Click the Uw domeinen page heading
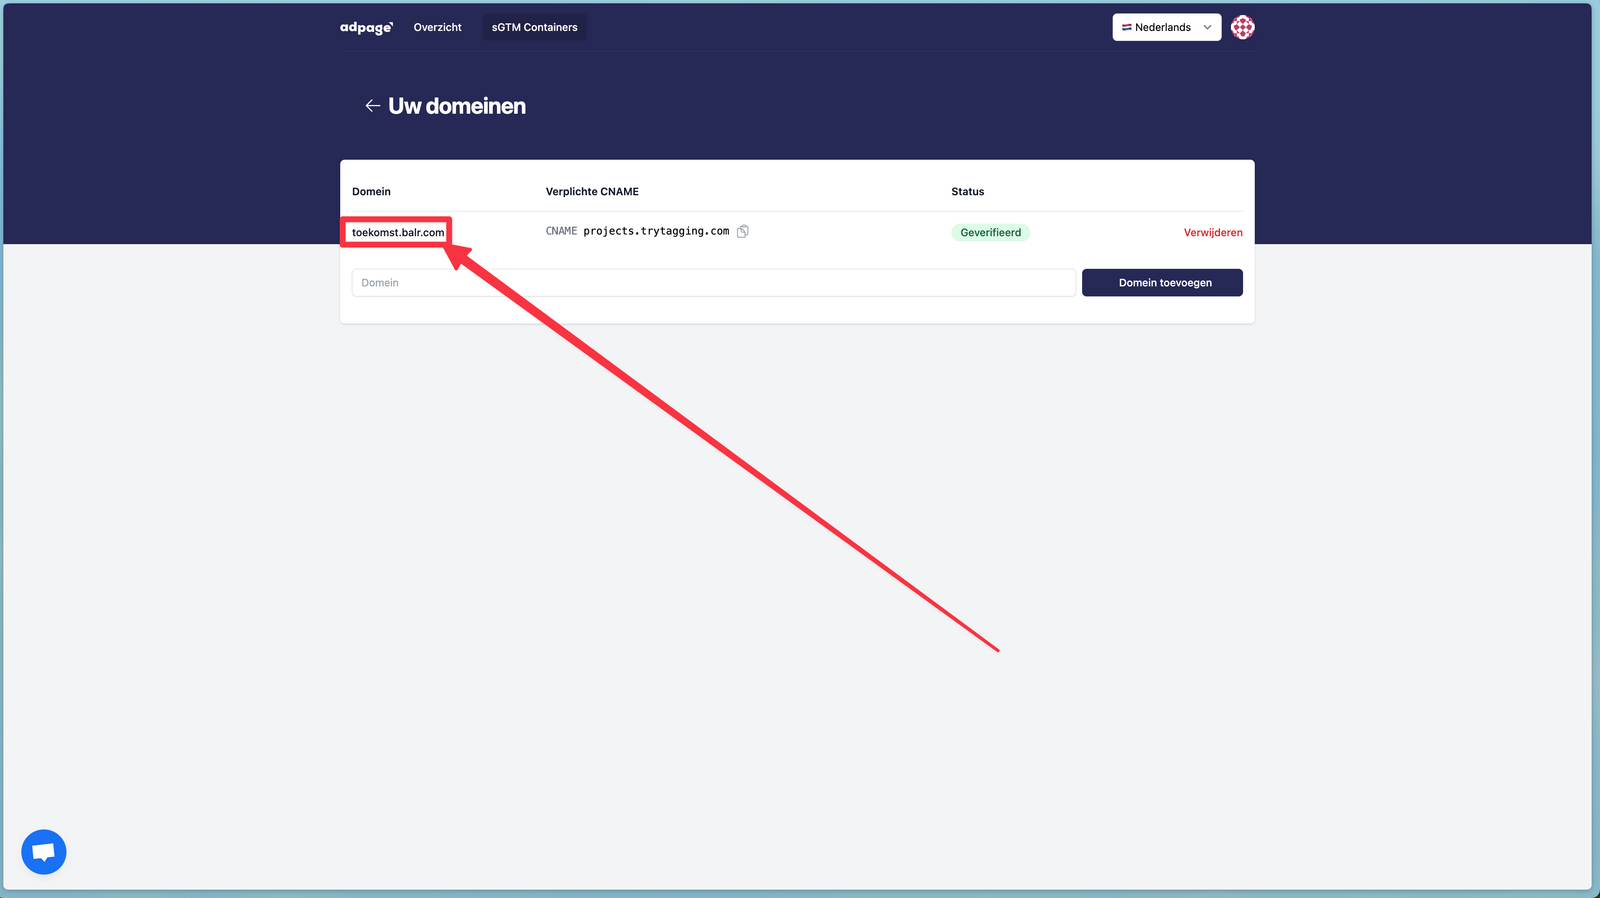Viewport: 1600px width, 898px height. [457, 106]
